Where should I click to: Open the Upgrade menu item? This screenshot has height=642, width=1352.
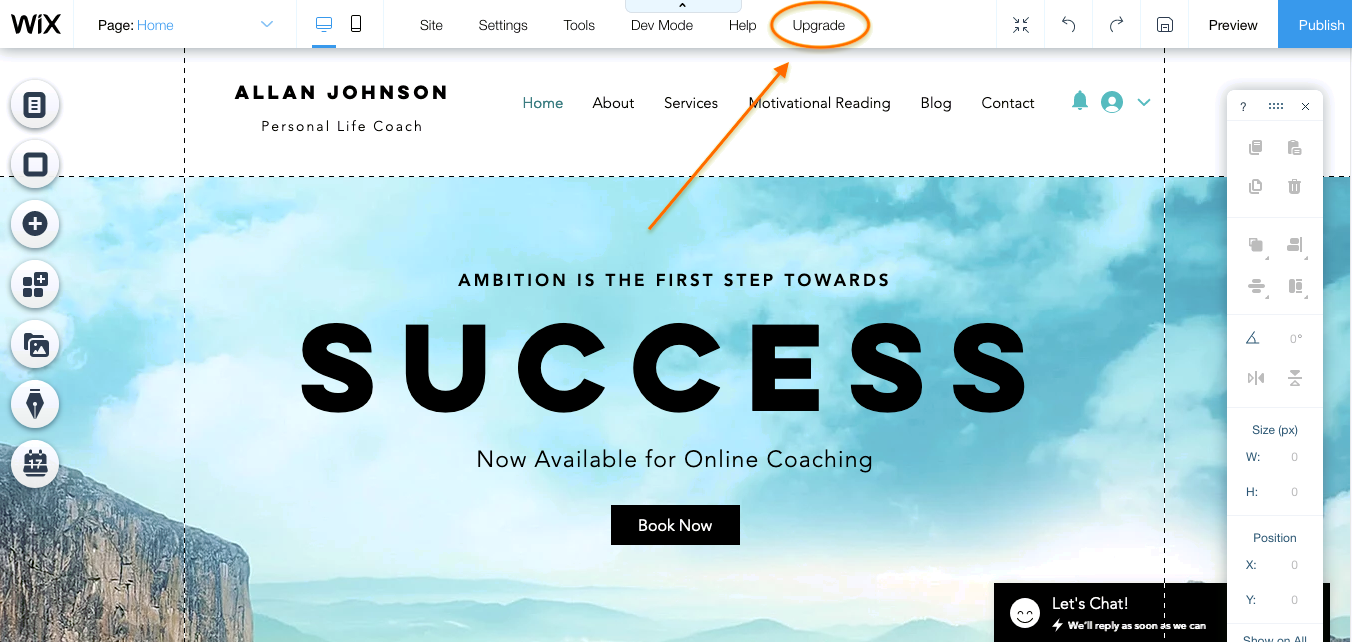pyautogui.click(x=819, y=25)
